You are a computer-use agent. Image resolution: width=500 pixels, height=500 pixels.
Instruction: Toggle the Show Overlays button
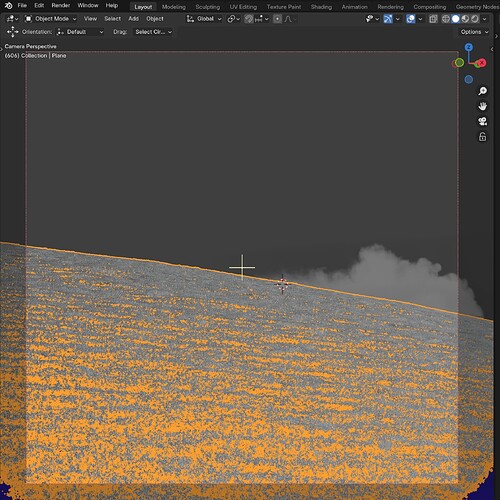[x=411, y=19]
